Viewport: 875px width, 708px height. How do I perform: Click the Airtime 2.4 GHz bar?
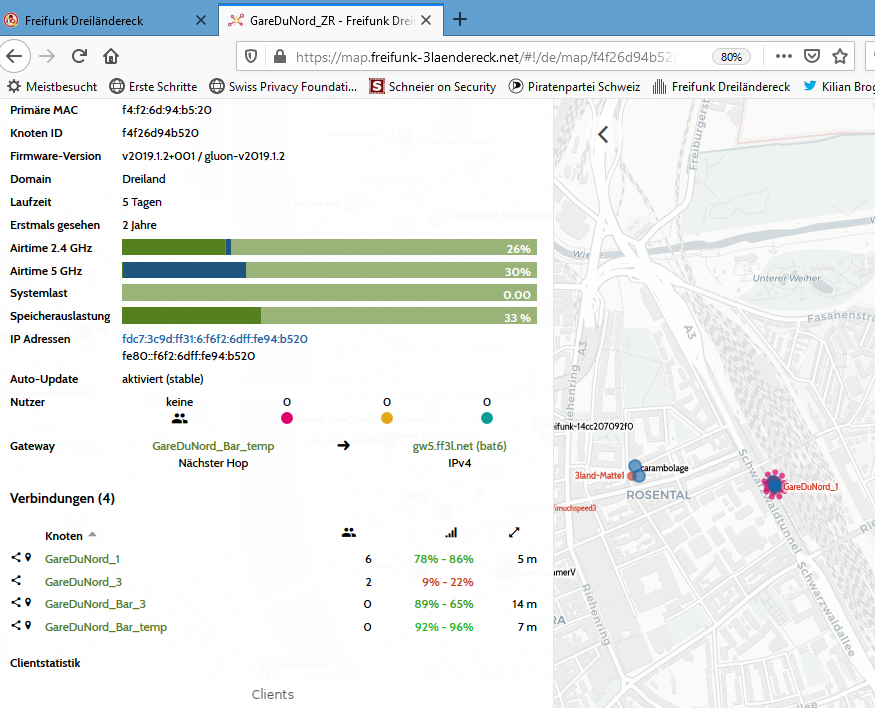329,247
